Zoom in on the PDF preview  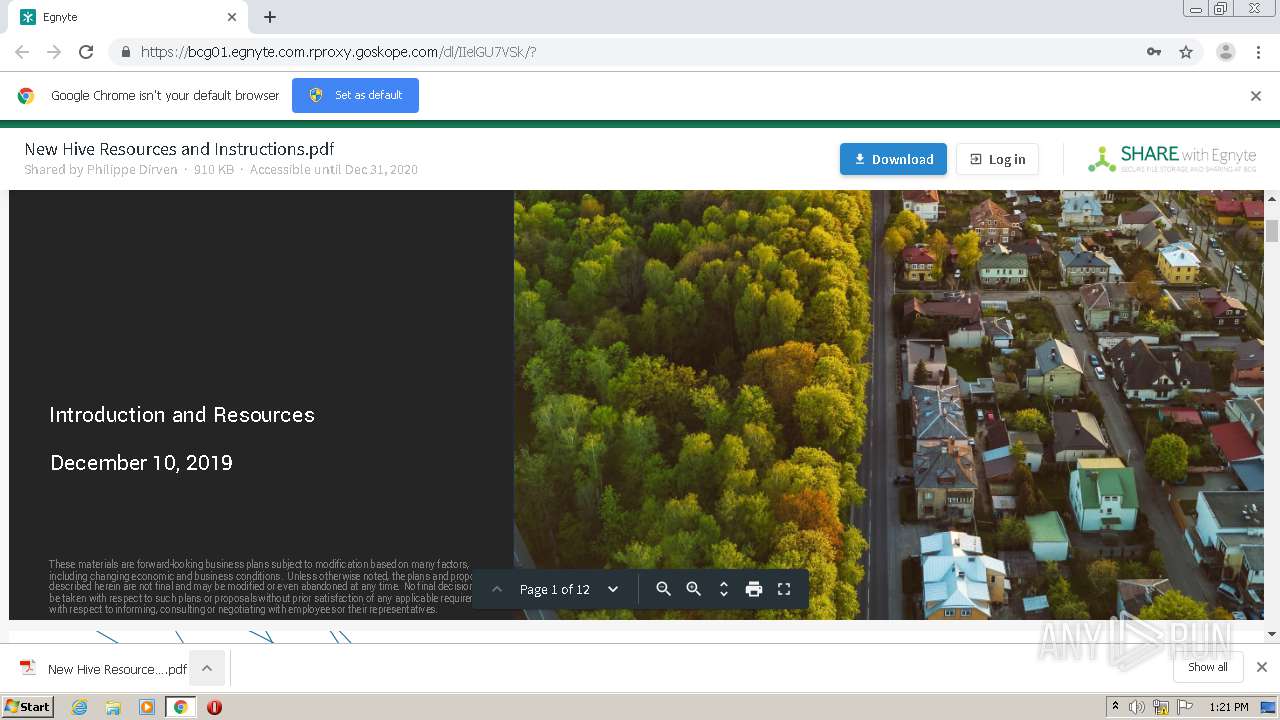[693, 589]
